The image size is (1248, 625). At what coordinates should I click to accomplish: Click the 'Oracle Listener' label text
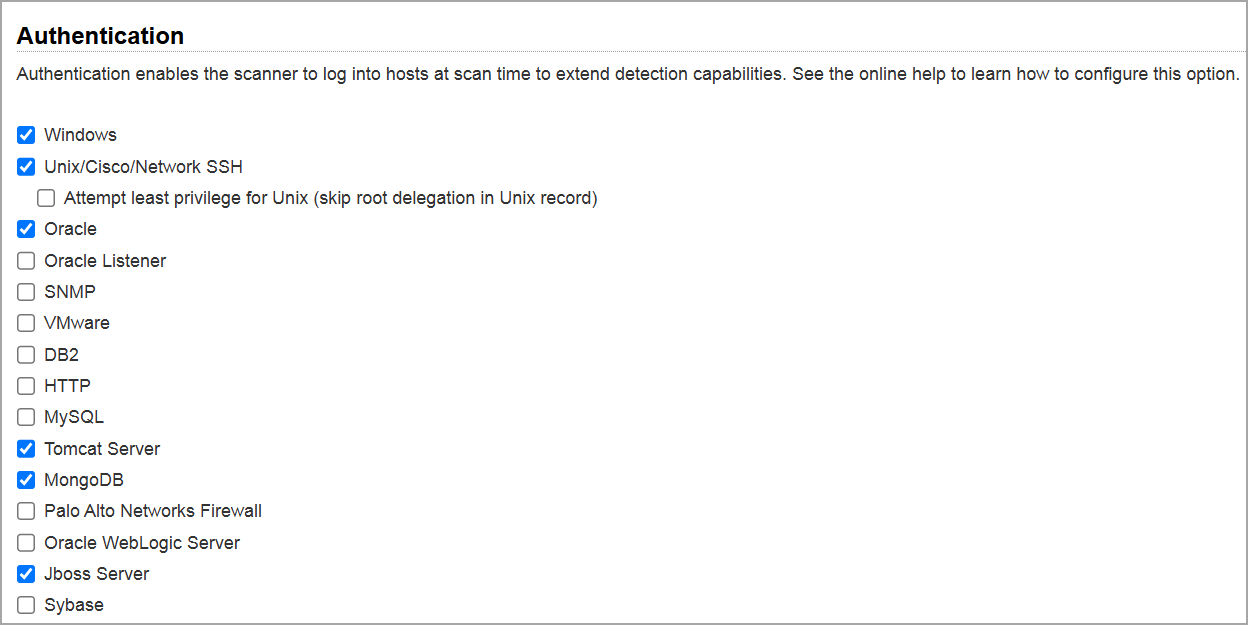coord(104,260)
